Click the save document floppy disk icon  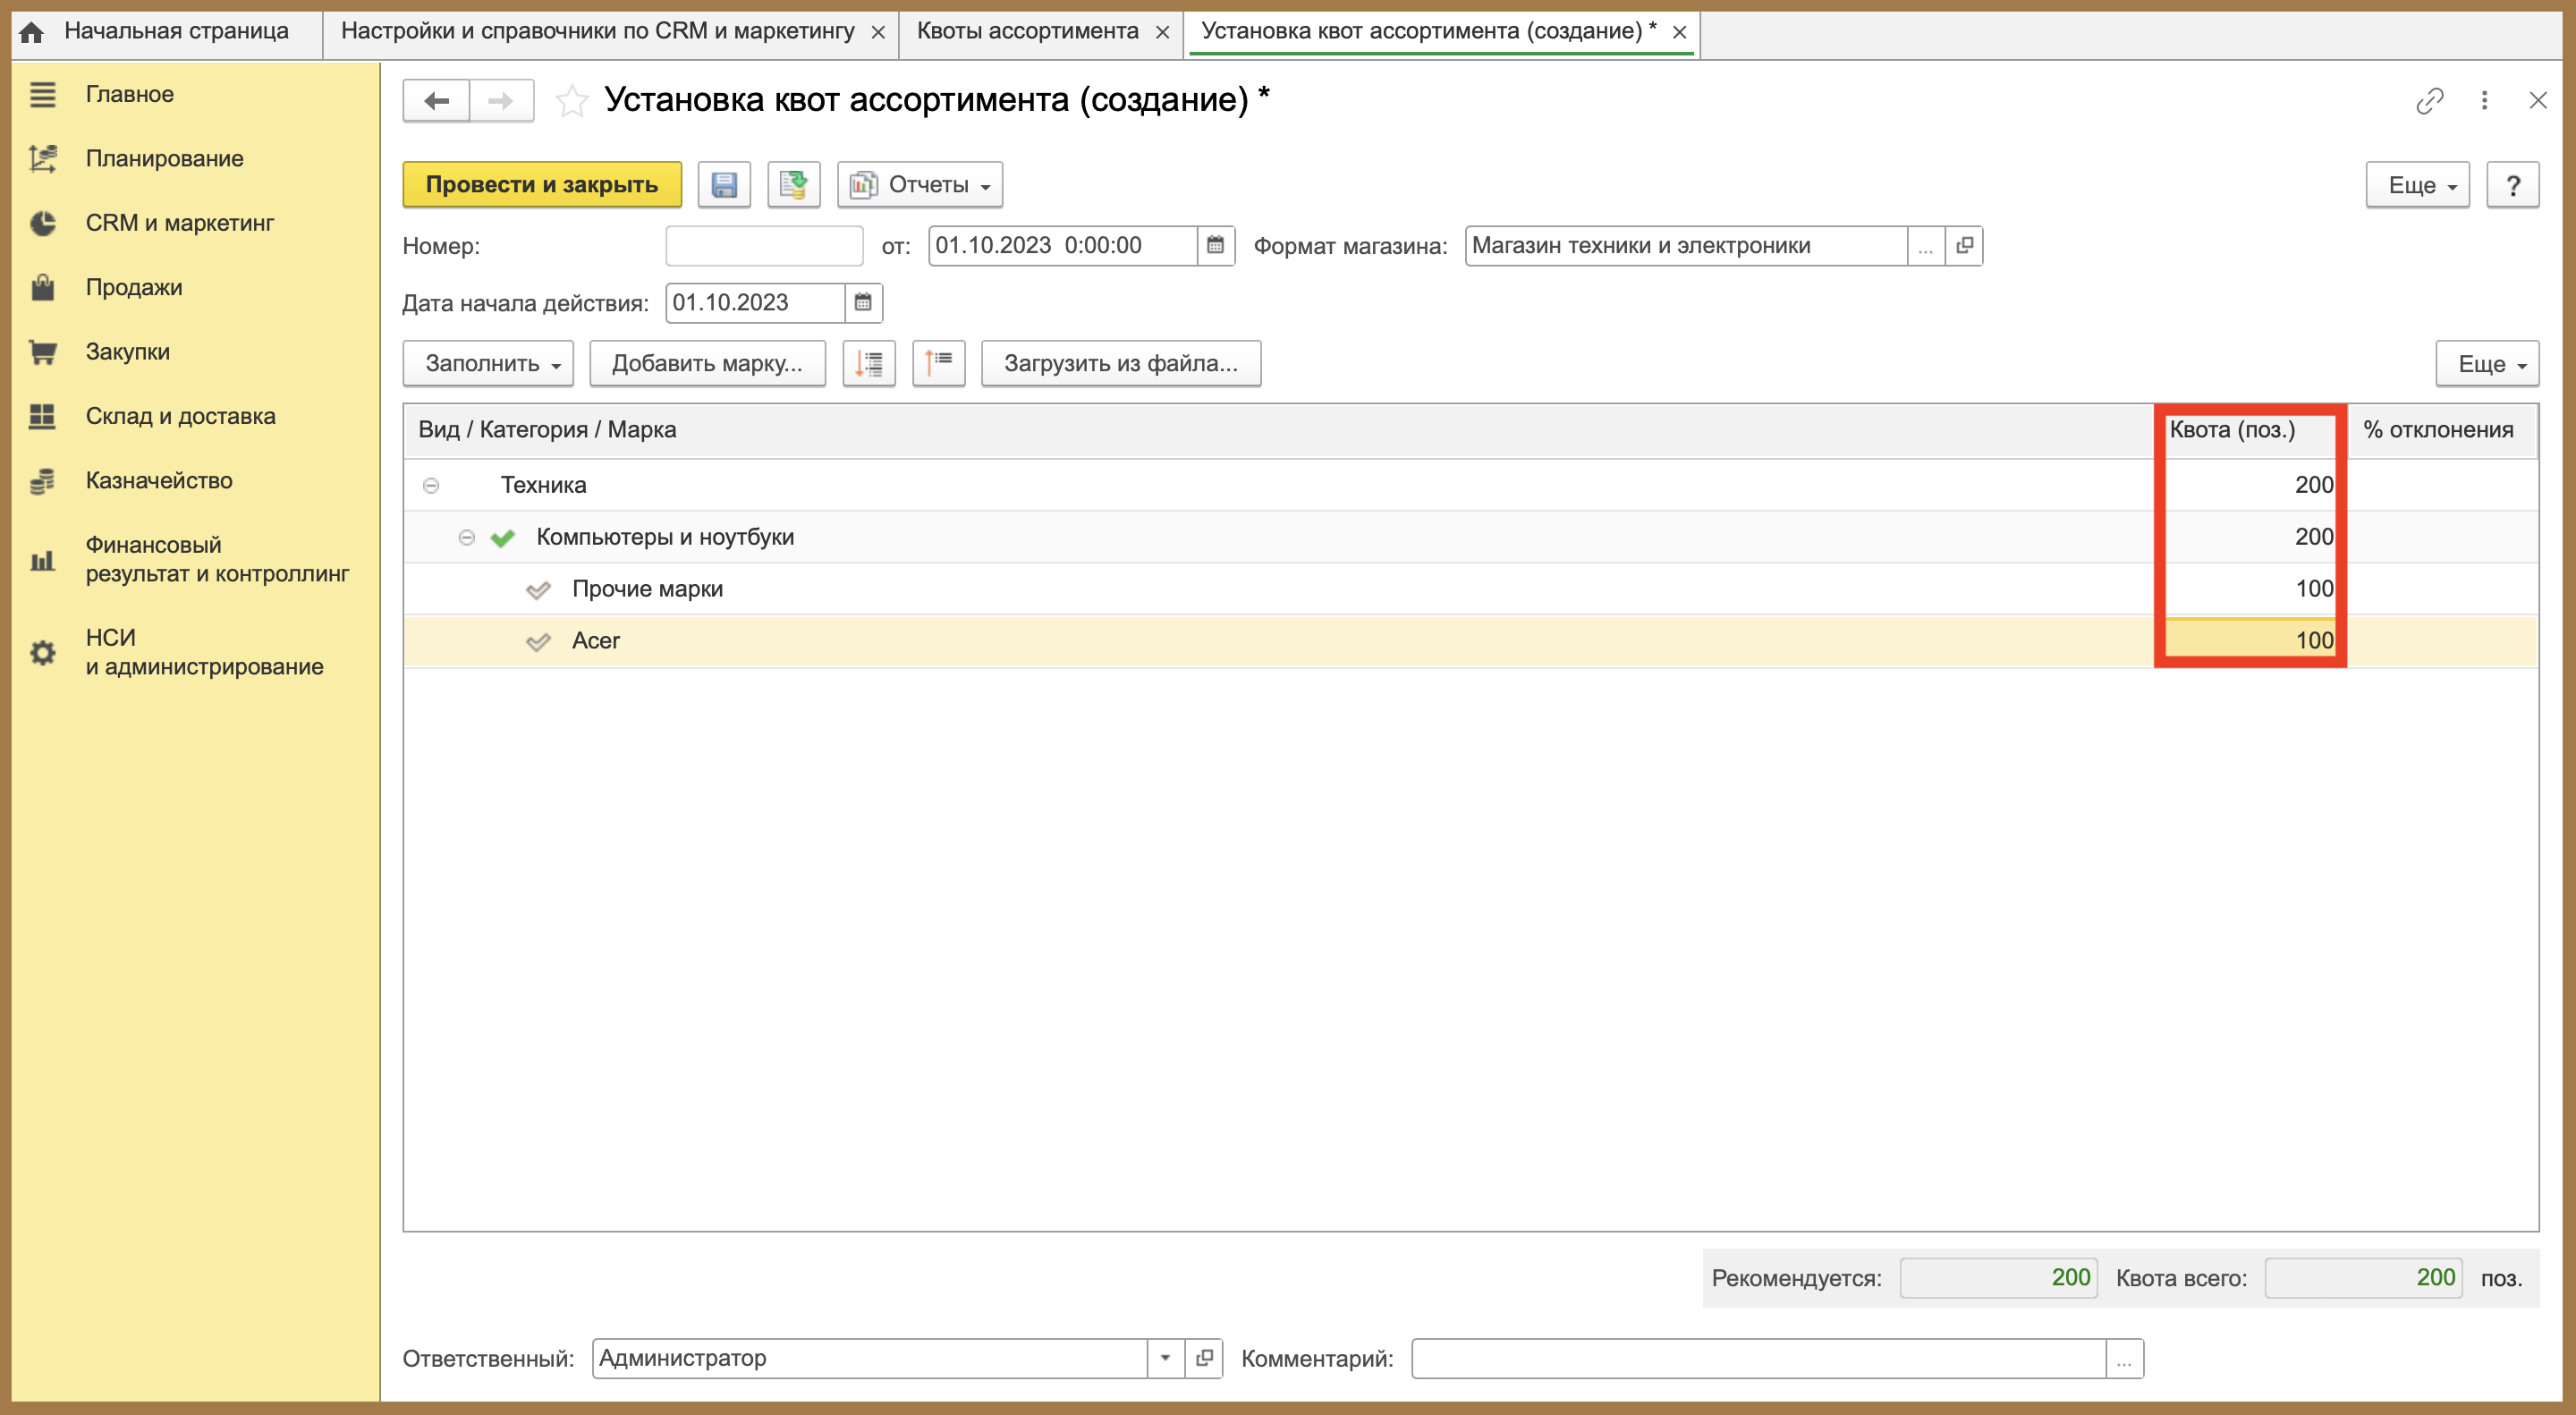[724, 185]
